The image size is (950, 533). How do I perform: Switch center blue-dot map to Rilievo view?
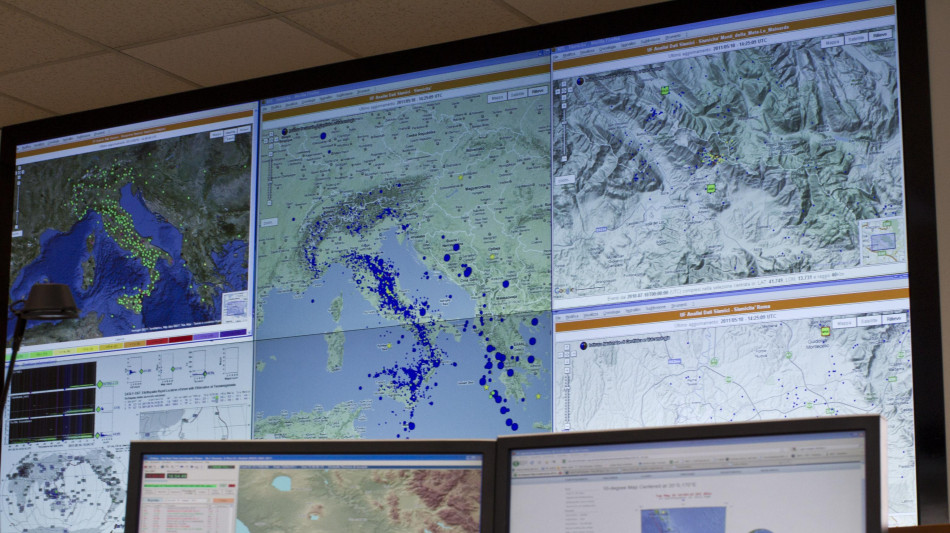tap(538, 91)
